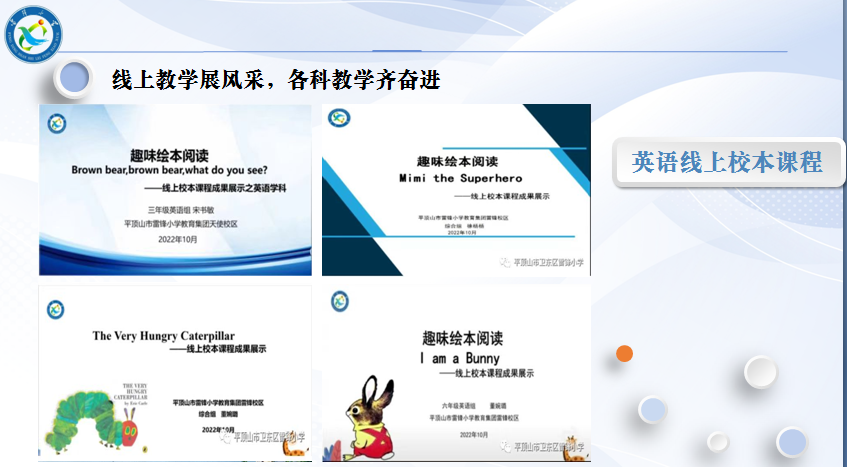Click the small logo on the Hungry Caterpillar slide
Screen dimensions: 847x467
[x=58, y=303]
